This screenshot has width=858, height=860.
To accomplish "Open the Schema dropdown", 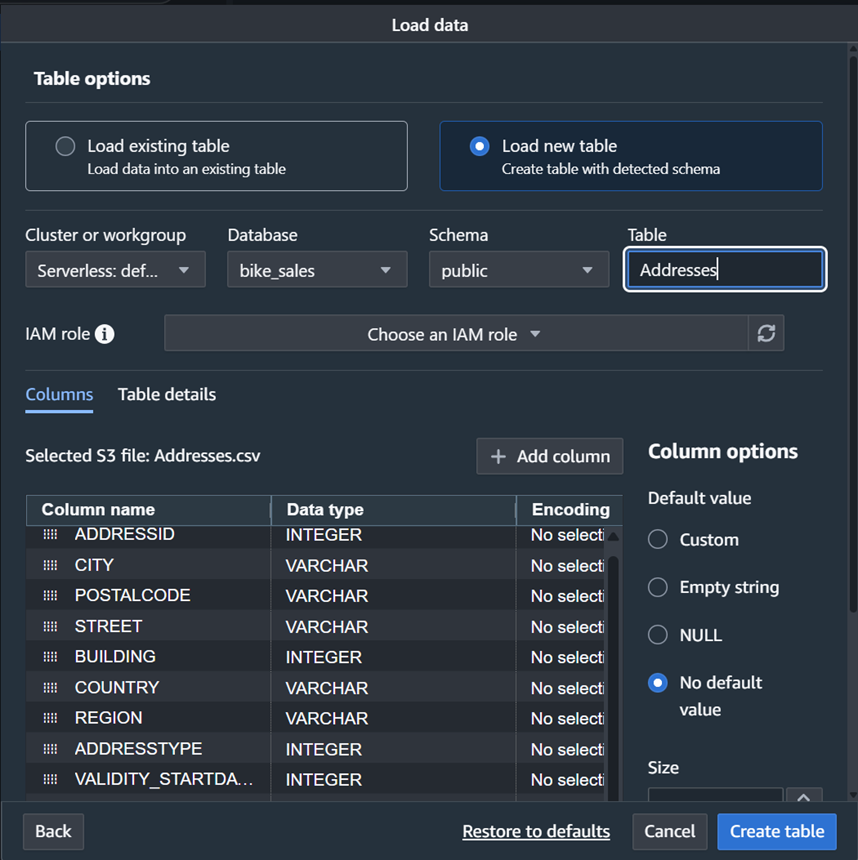I will pos(518,269).
